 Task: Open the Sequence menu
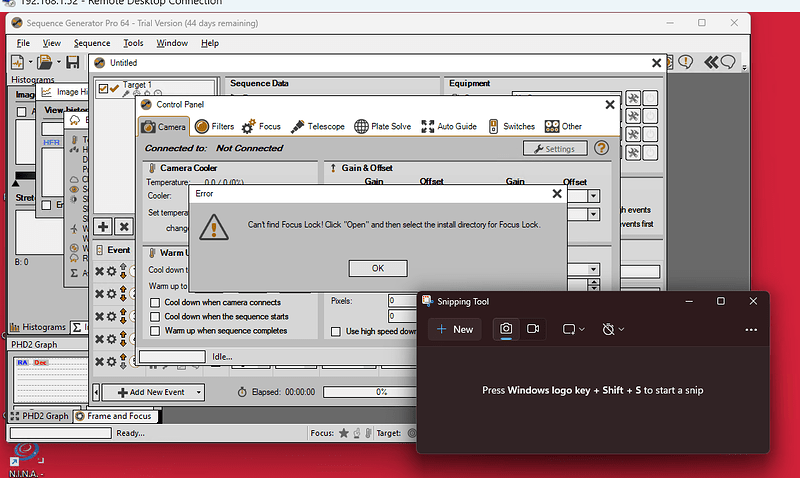tap(92, 43)
